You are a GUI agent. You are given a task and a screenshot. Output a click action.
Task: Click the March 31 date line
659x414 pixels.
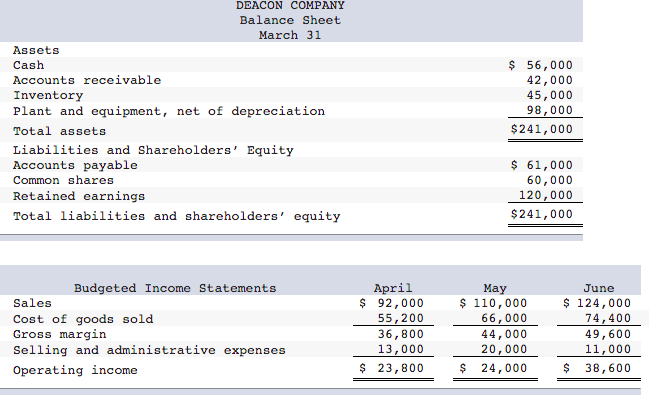pos(290,35)
